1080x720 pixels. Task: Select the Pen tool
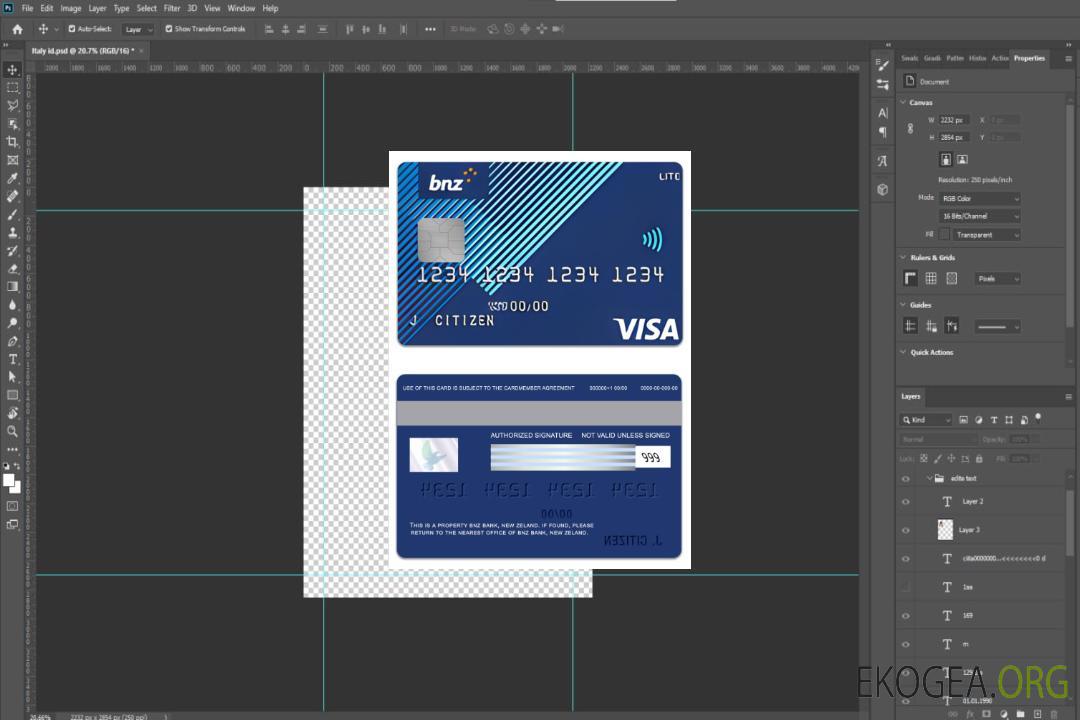click(x=12, y=341)
